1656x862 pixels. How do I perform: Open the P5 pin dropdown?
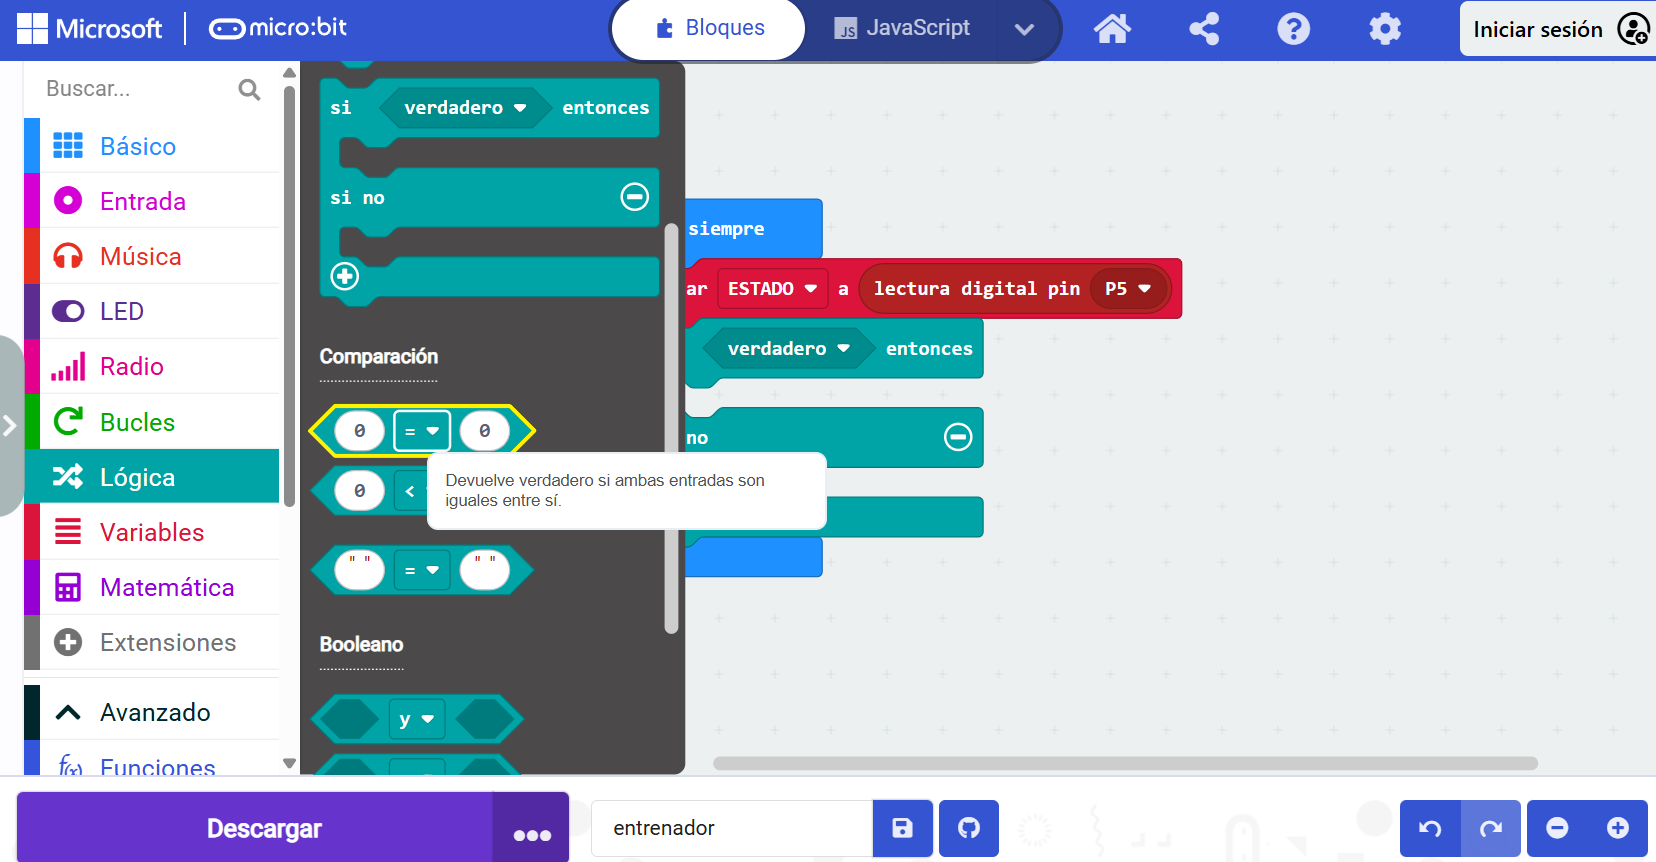1144,289
